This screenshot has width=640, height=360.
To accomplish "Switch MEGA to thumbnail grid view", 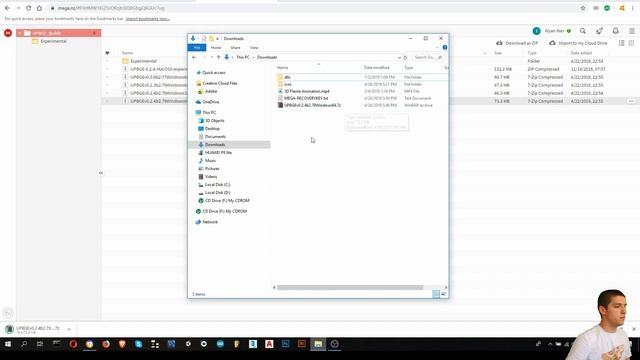I will coord(631,43).
